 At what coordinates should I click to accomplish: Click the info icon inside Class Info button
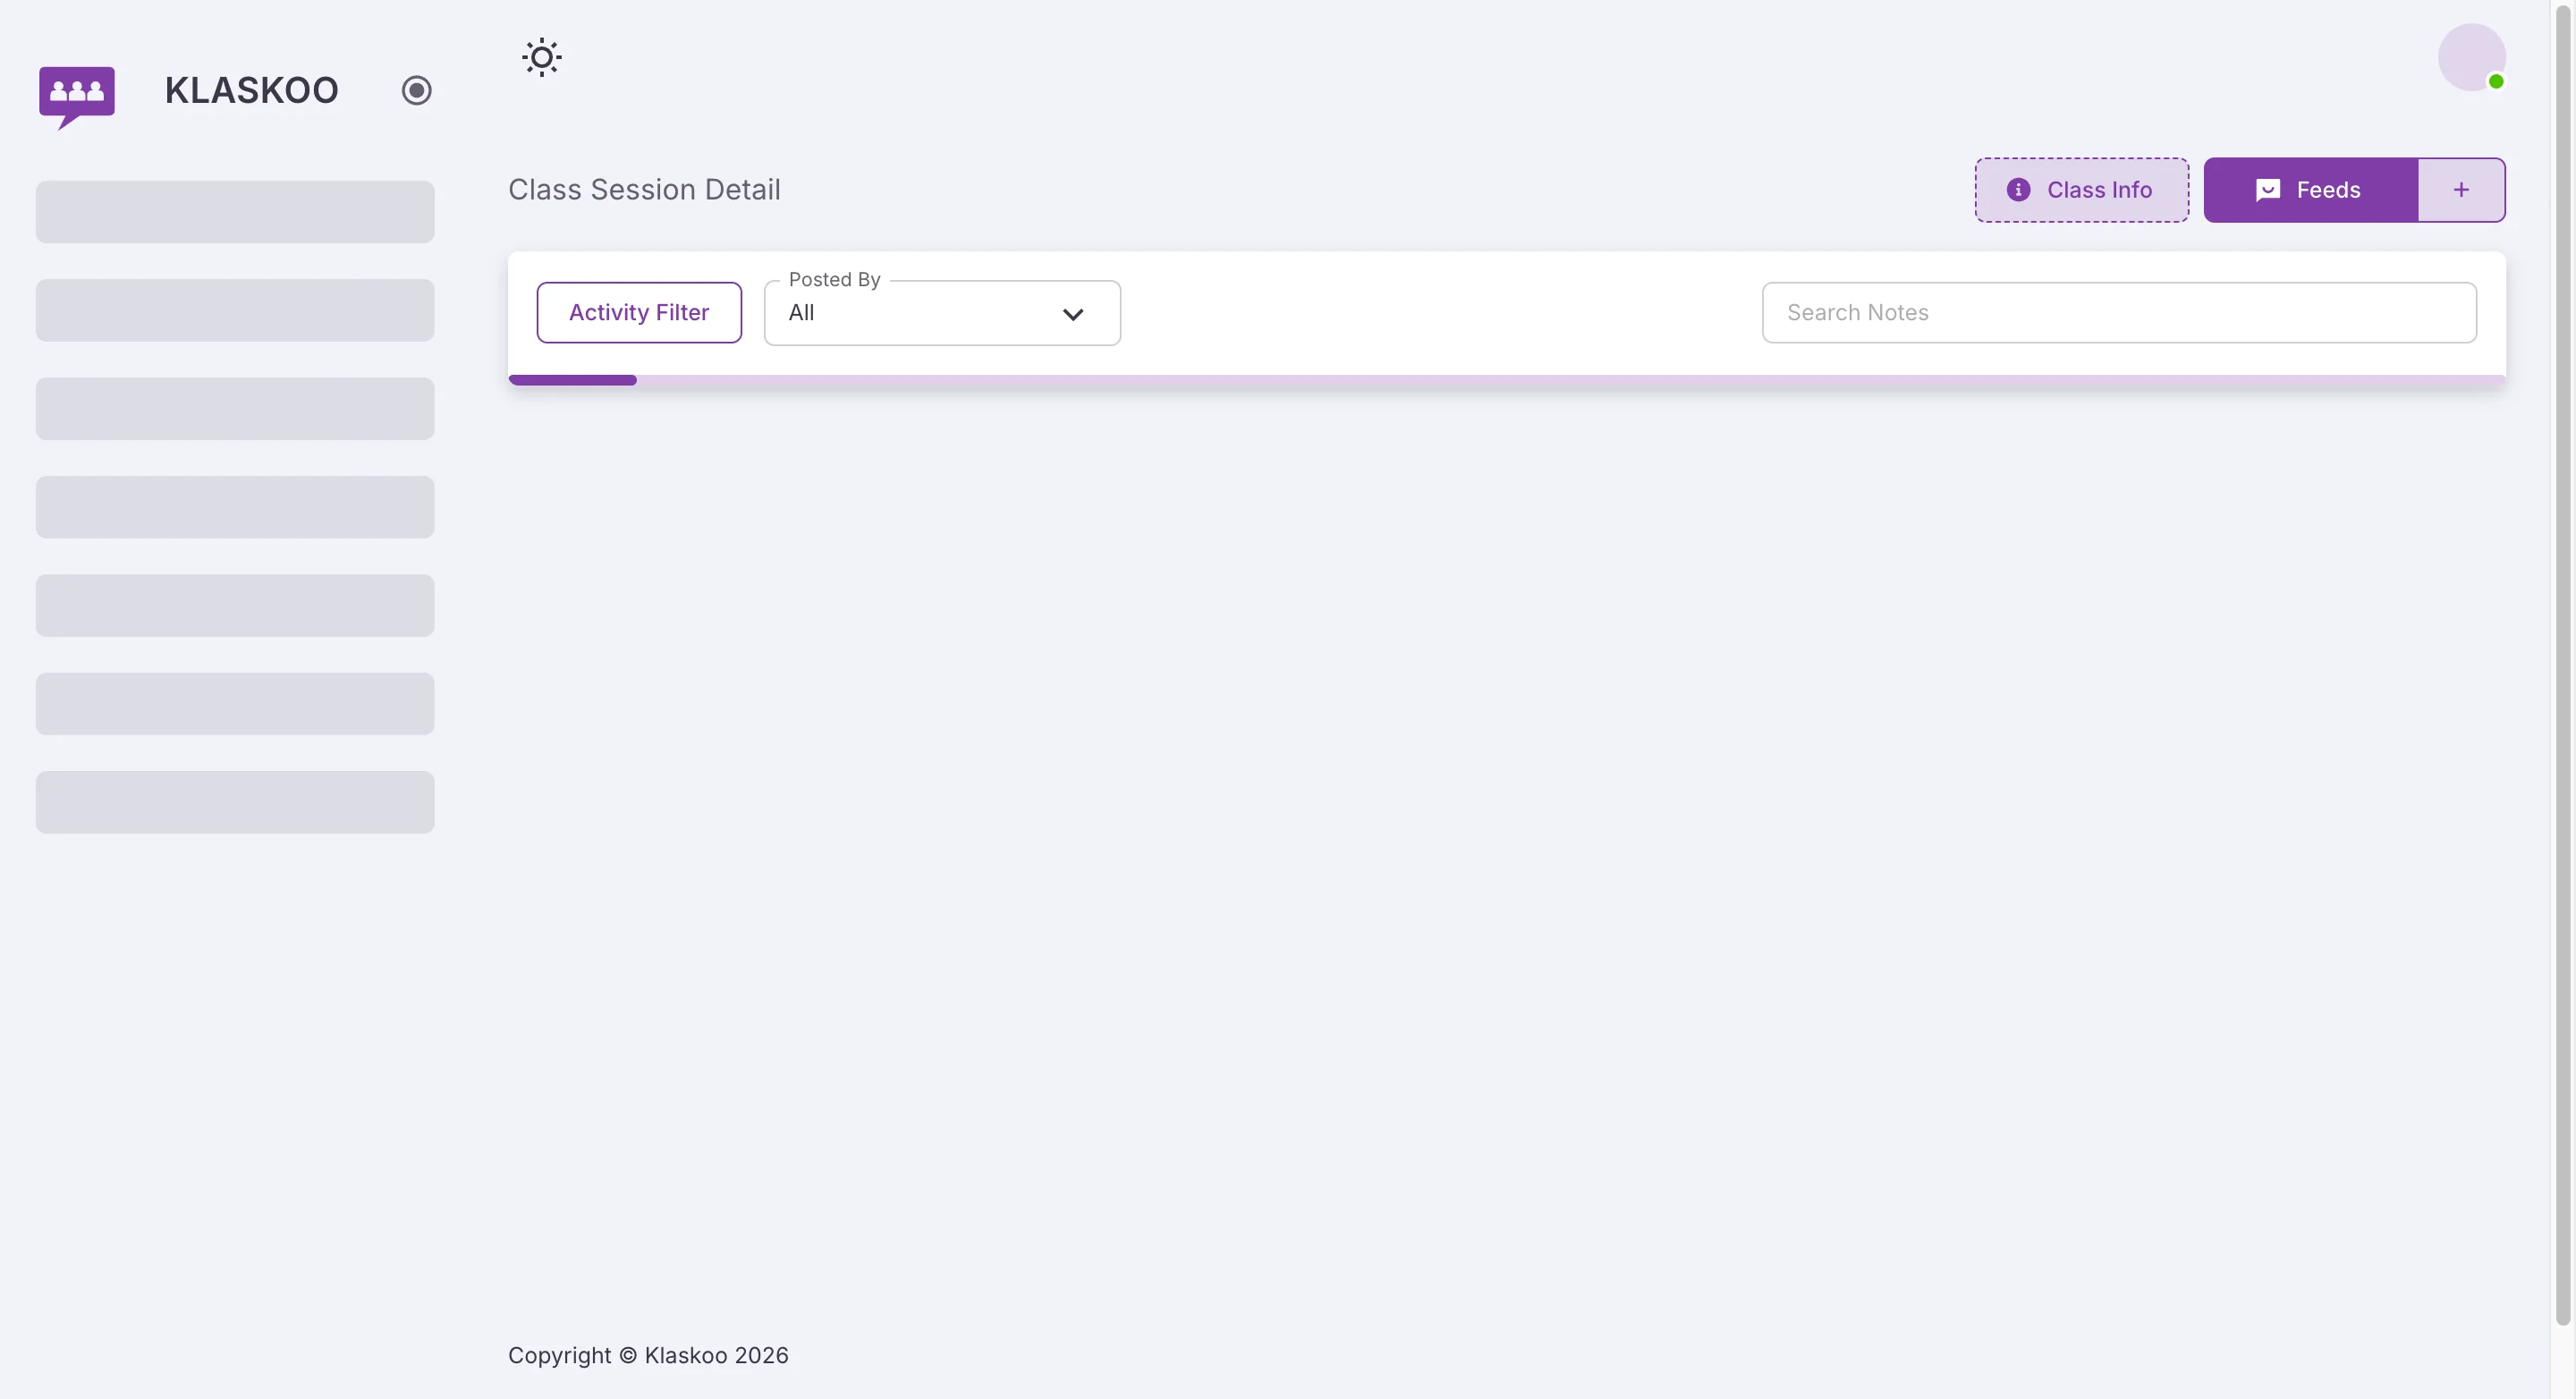tap(2019, 190)
